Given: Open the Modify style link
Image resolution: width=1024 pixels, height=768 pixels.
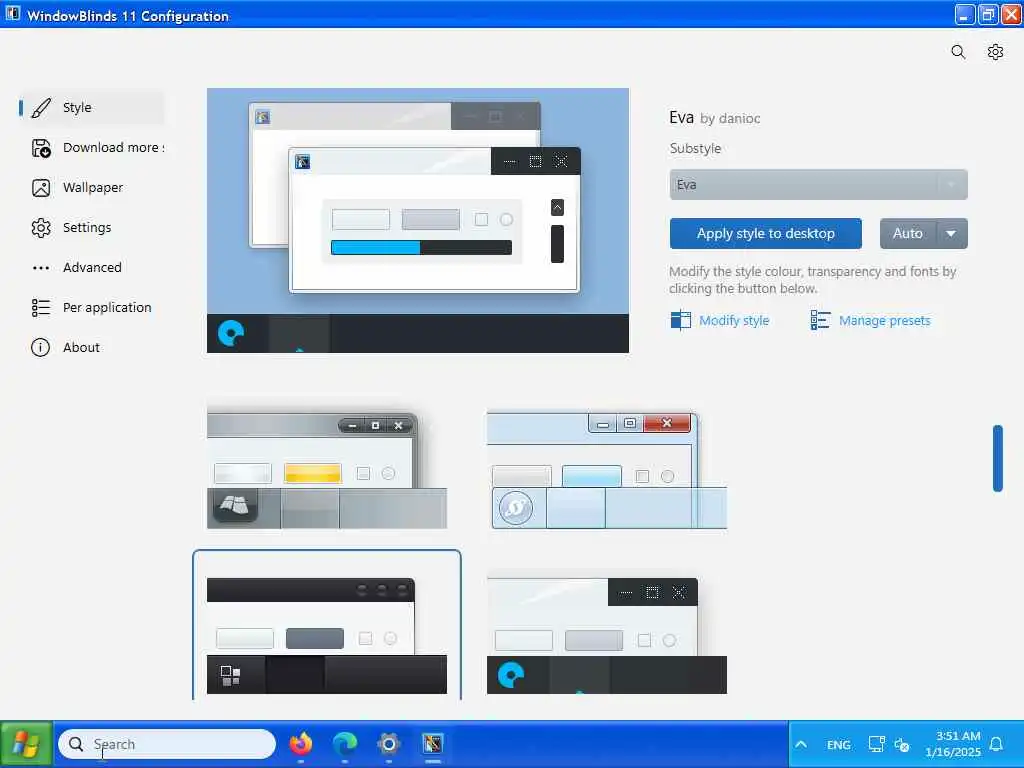Looking at the screenshot, I should point(733,321).
